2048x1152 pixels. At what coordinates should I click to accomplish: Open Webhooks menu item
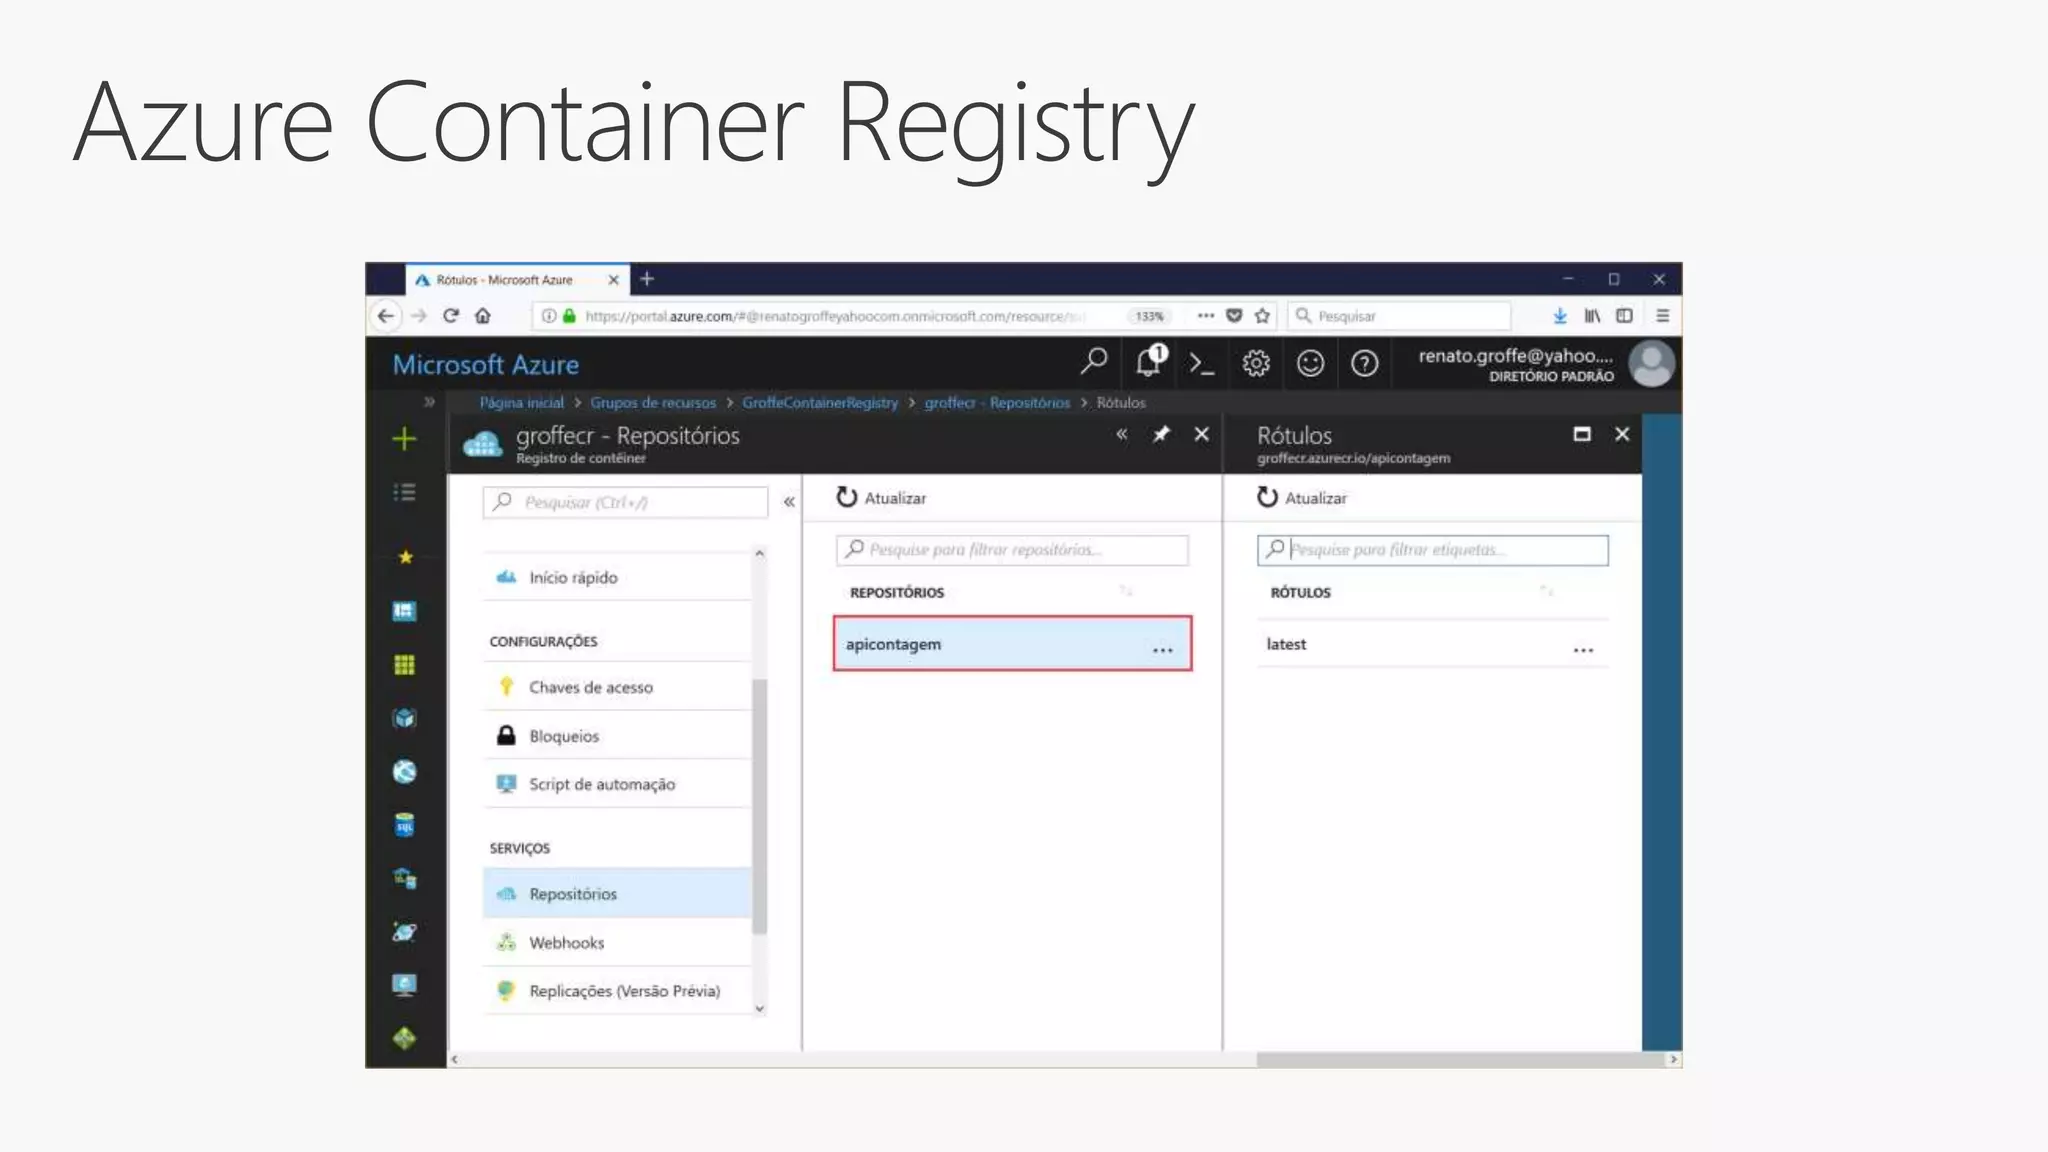(x=617, y=942)
